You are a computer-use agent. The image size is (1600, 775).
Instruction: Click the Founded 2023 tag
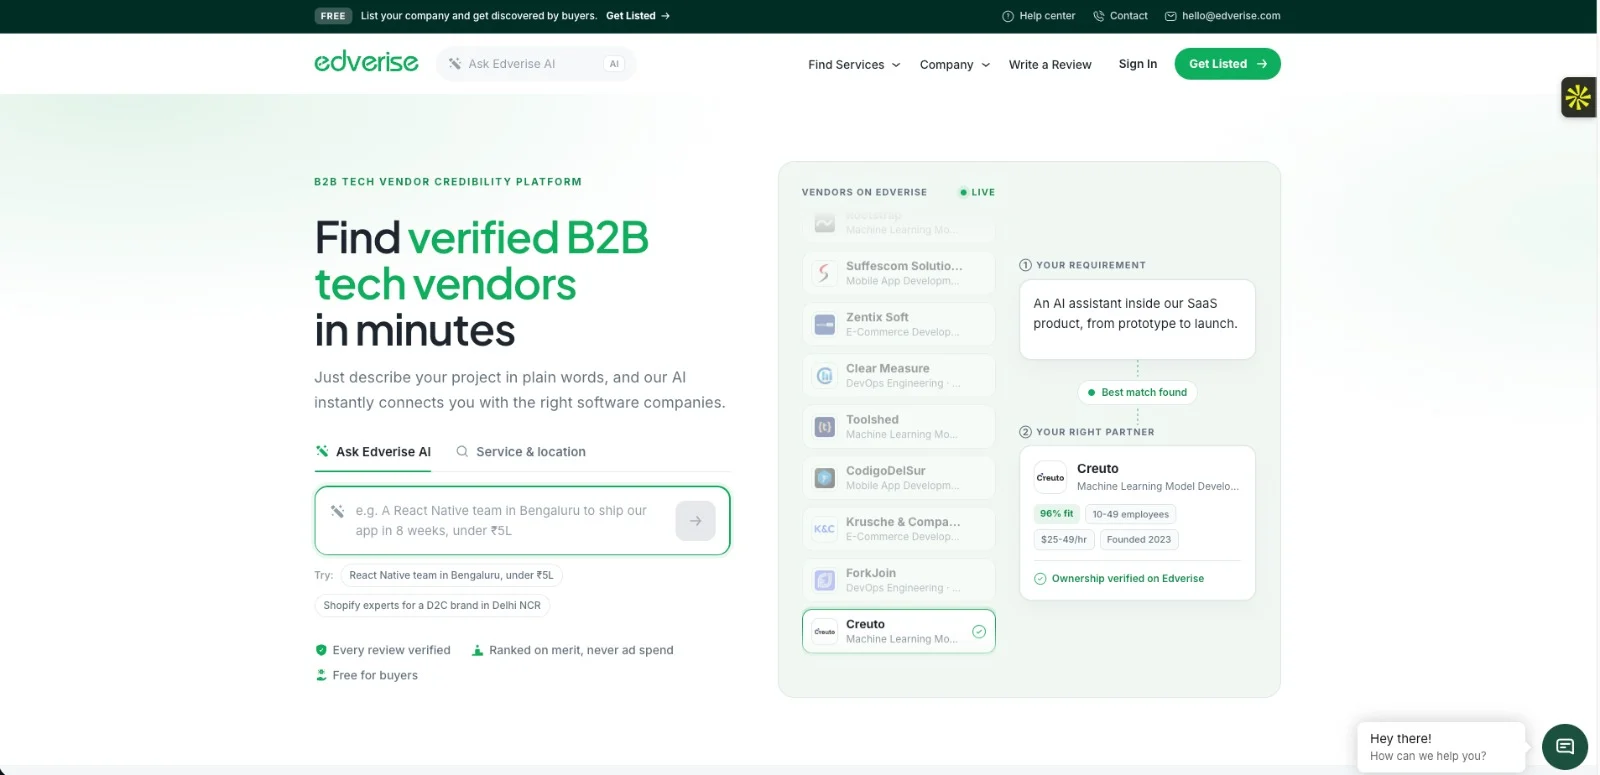(x=1139, y=540)
